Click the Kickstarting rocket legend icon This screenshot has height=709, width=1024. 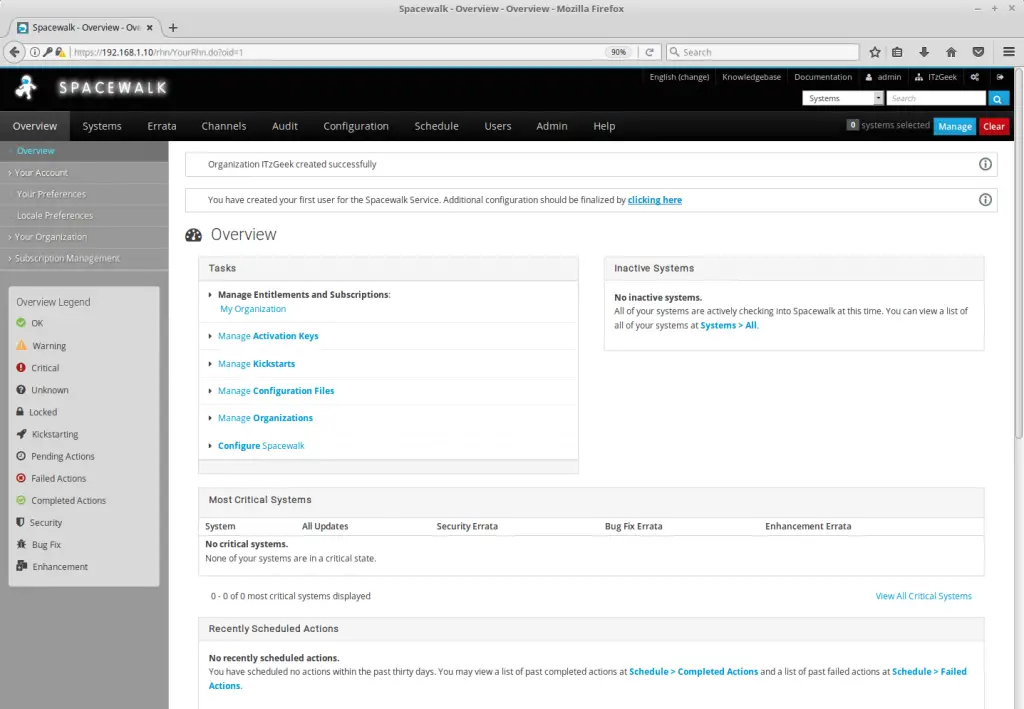pyautogui.click(x=22, y=434)
